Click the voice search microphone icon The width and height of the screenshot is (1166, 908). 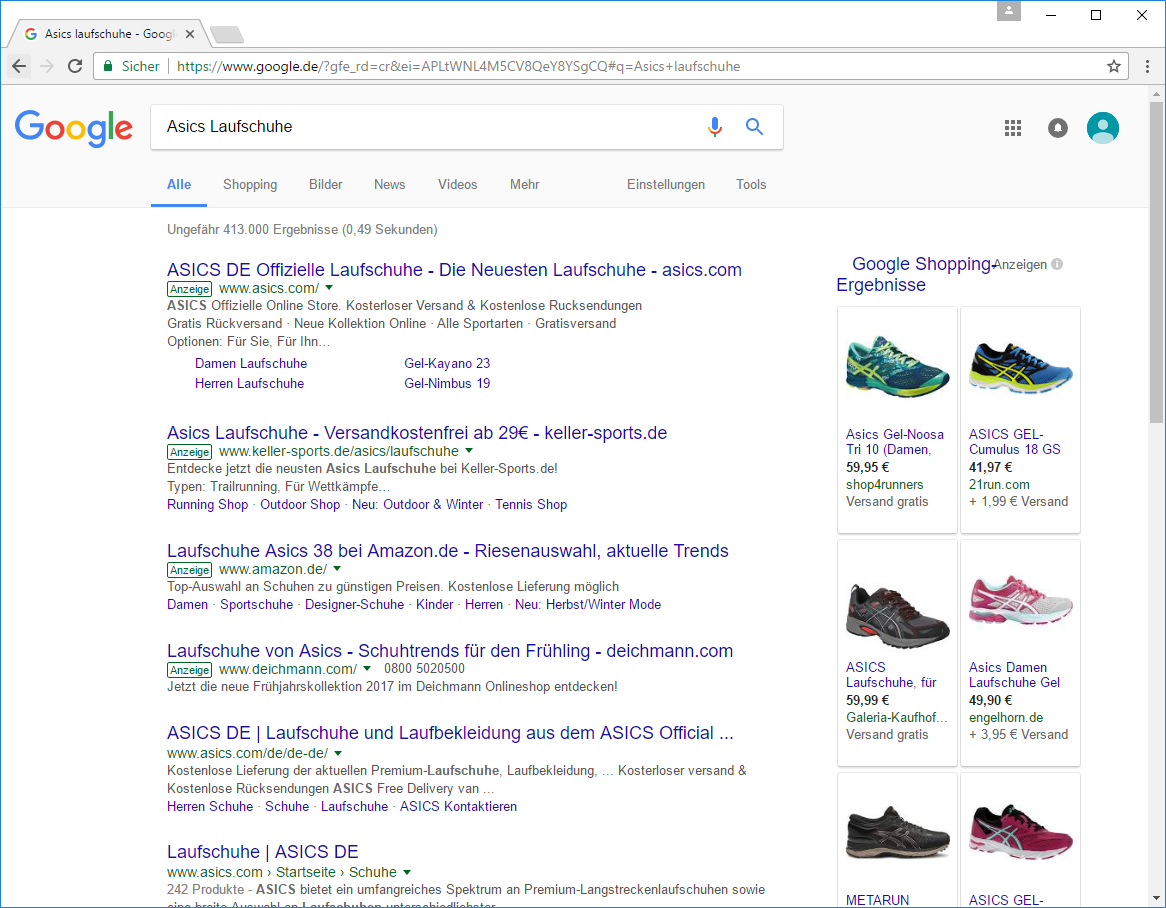click(x=714, y=127)
